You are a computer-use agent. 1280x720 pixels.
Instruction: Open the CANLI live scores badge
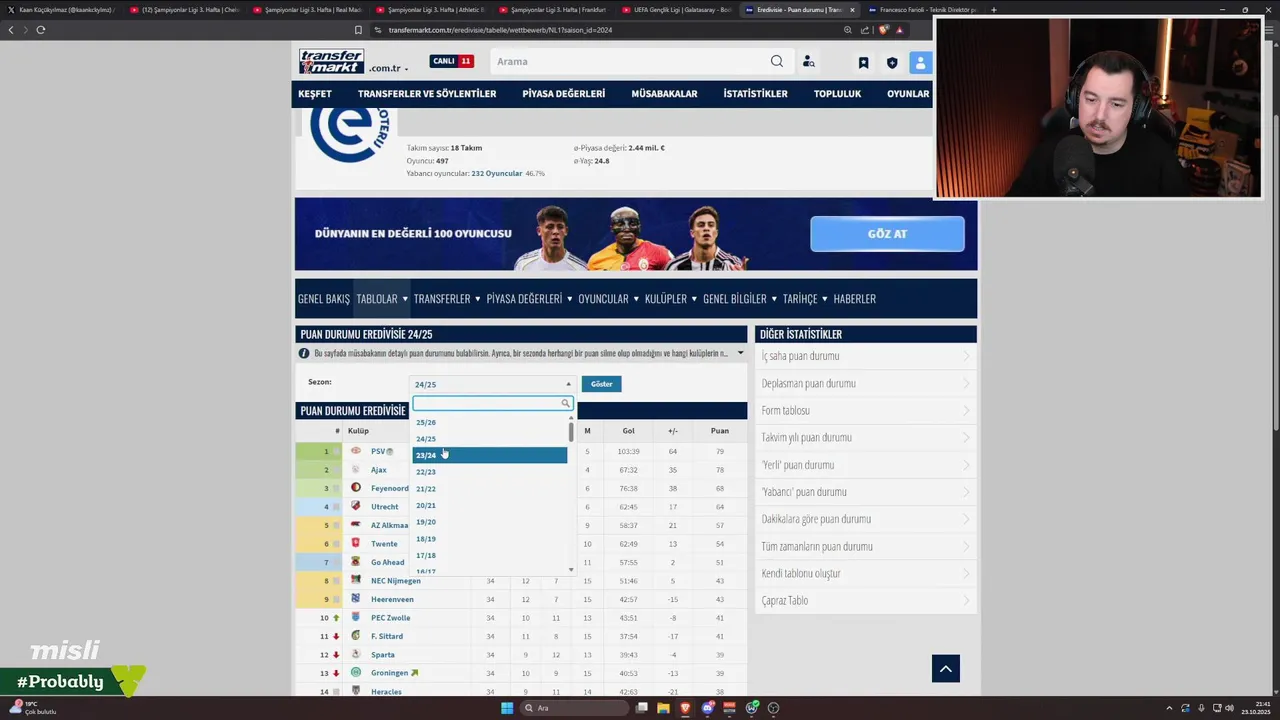452,61
